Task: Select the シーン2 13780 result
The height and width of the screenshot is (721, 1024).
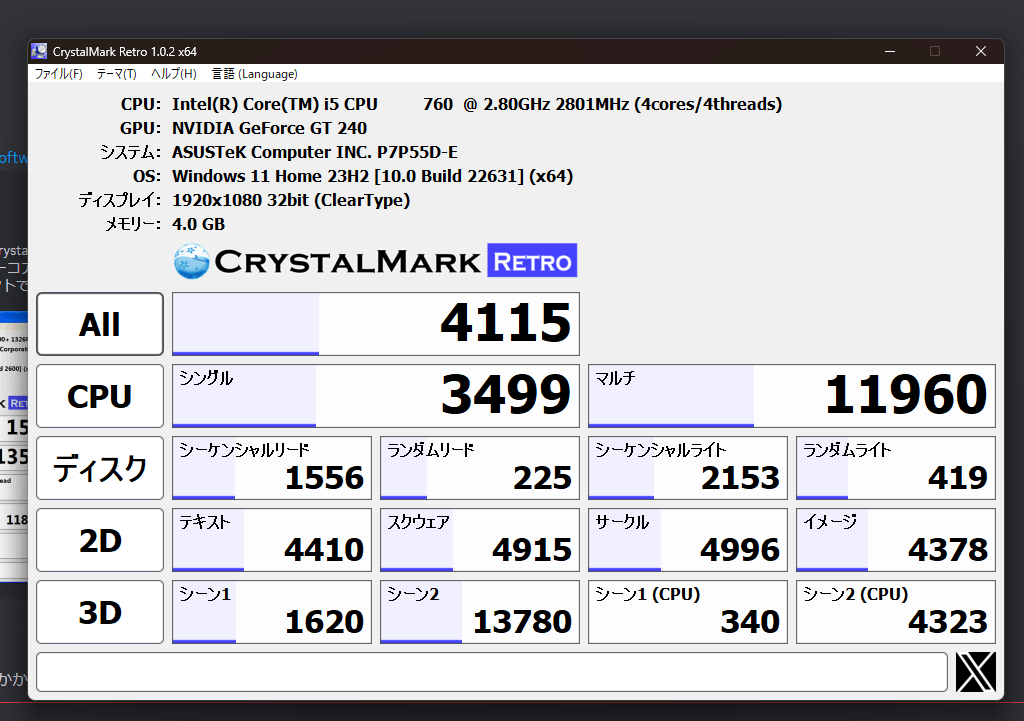Action: 480,612
